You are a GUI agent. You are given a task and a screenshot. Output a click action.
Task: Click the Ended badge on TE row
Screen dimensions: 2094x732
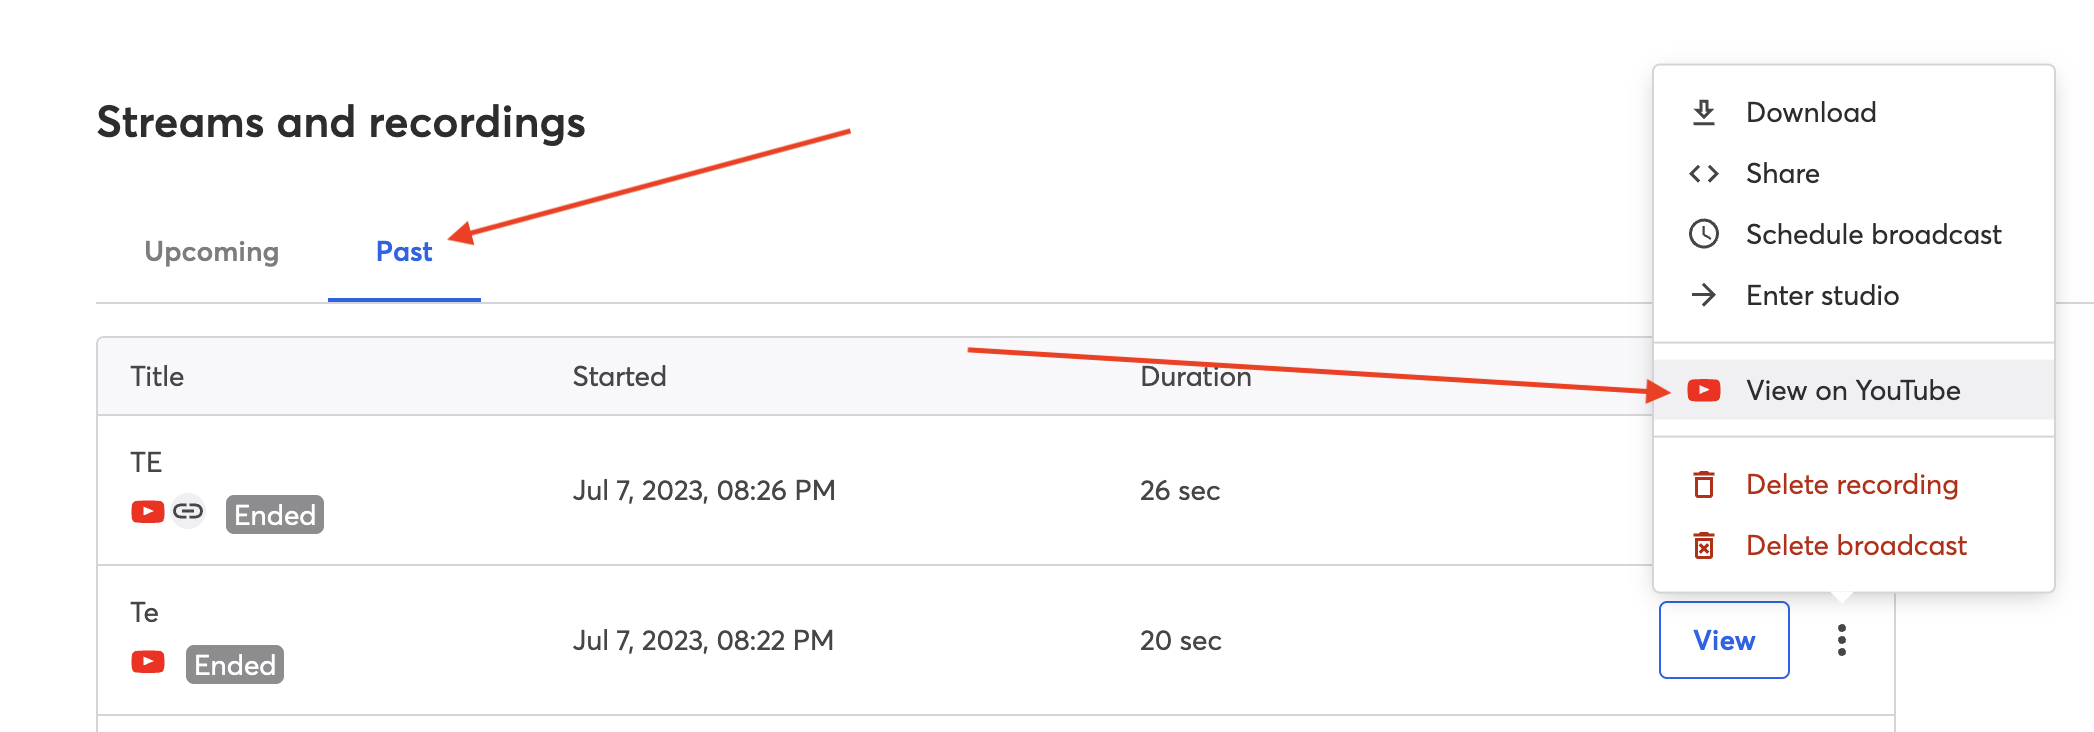pyautogui.click(x=275, y=515)
